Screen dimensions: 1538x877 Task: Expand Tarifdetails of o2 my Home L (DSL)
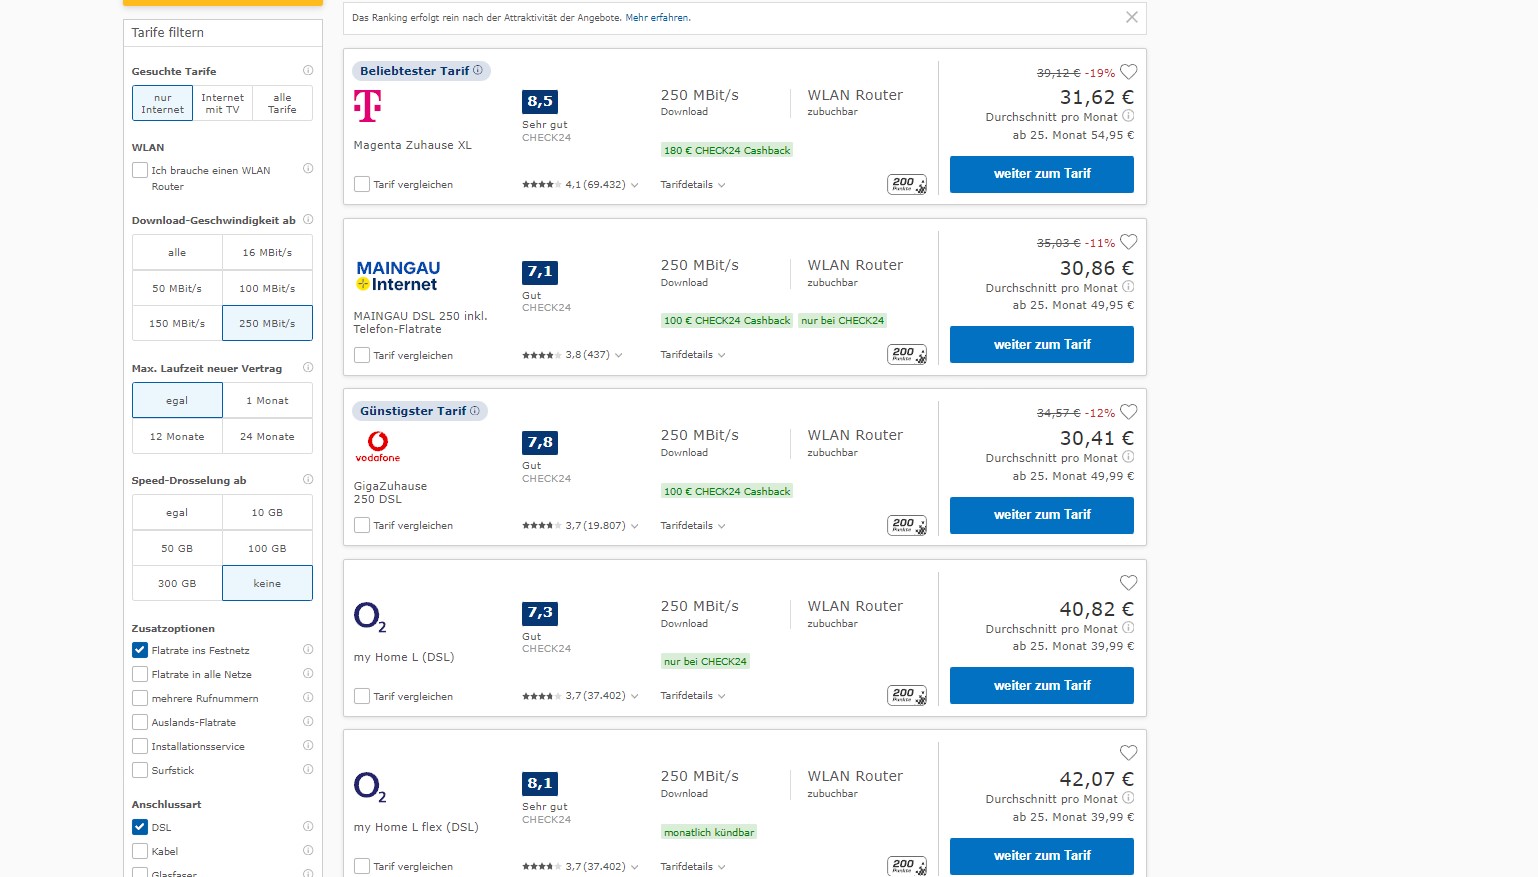pos(692,696)
